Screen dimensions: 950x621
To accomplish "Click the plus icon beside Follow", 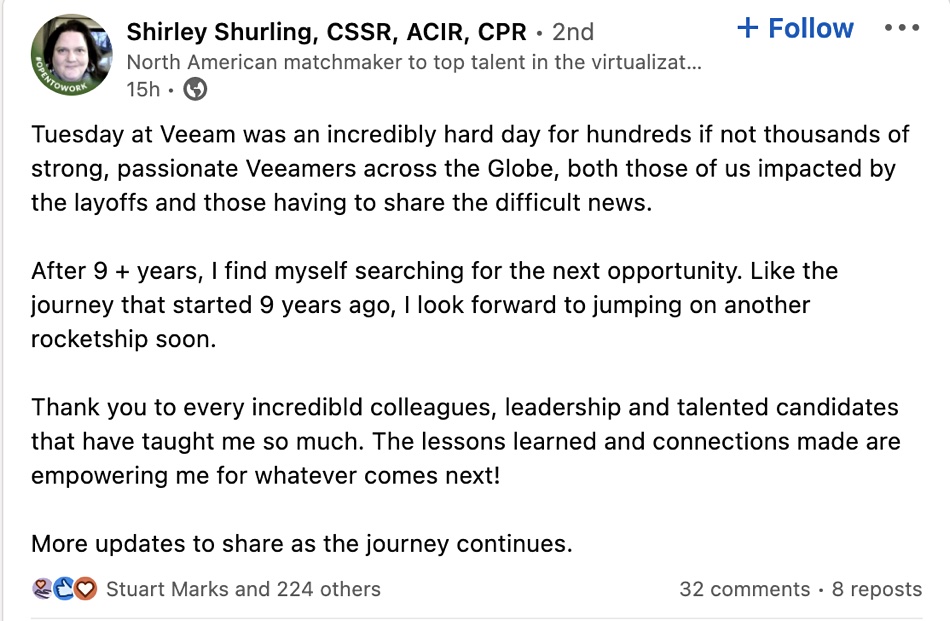I will pyautogui.click(x=748, y=28).
